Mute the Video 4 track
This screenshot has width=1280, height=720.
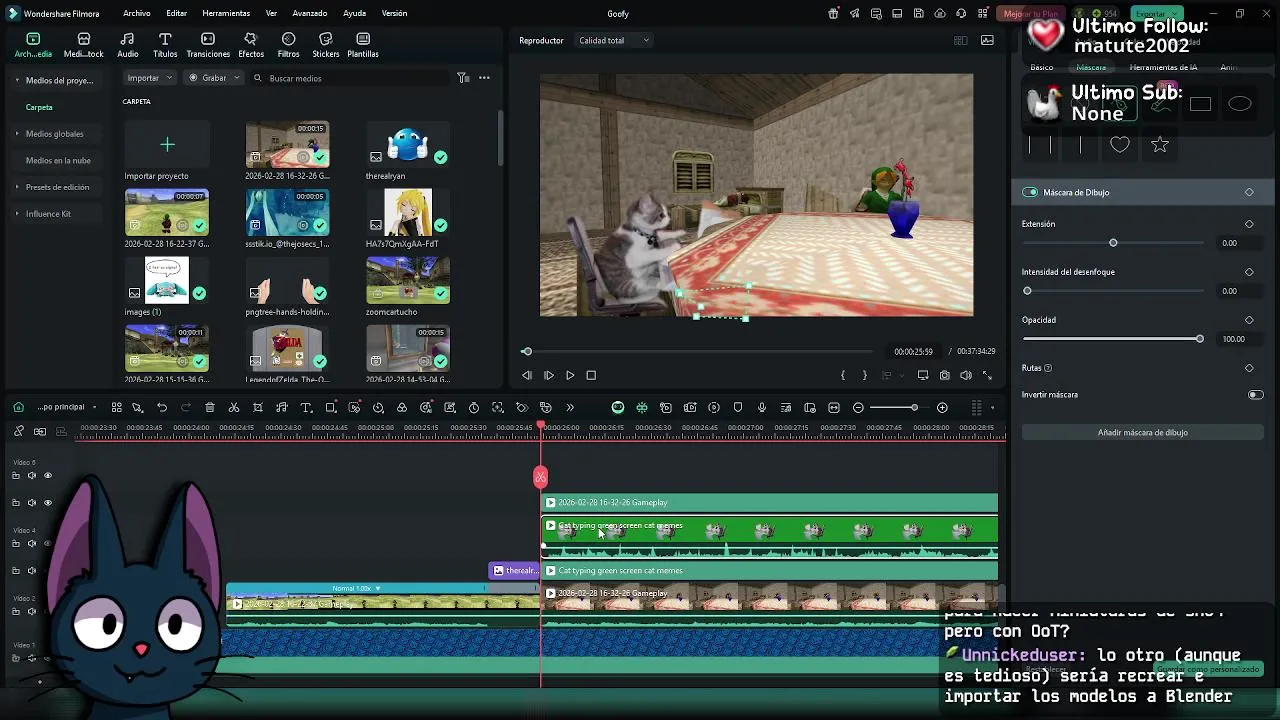click(x=31, y=543)
